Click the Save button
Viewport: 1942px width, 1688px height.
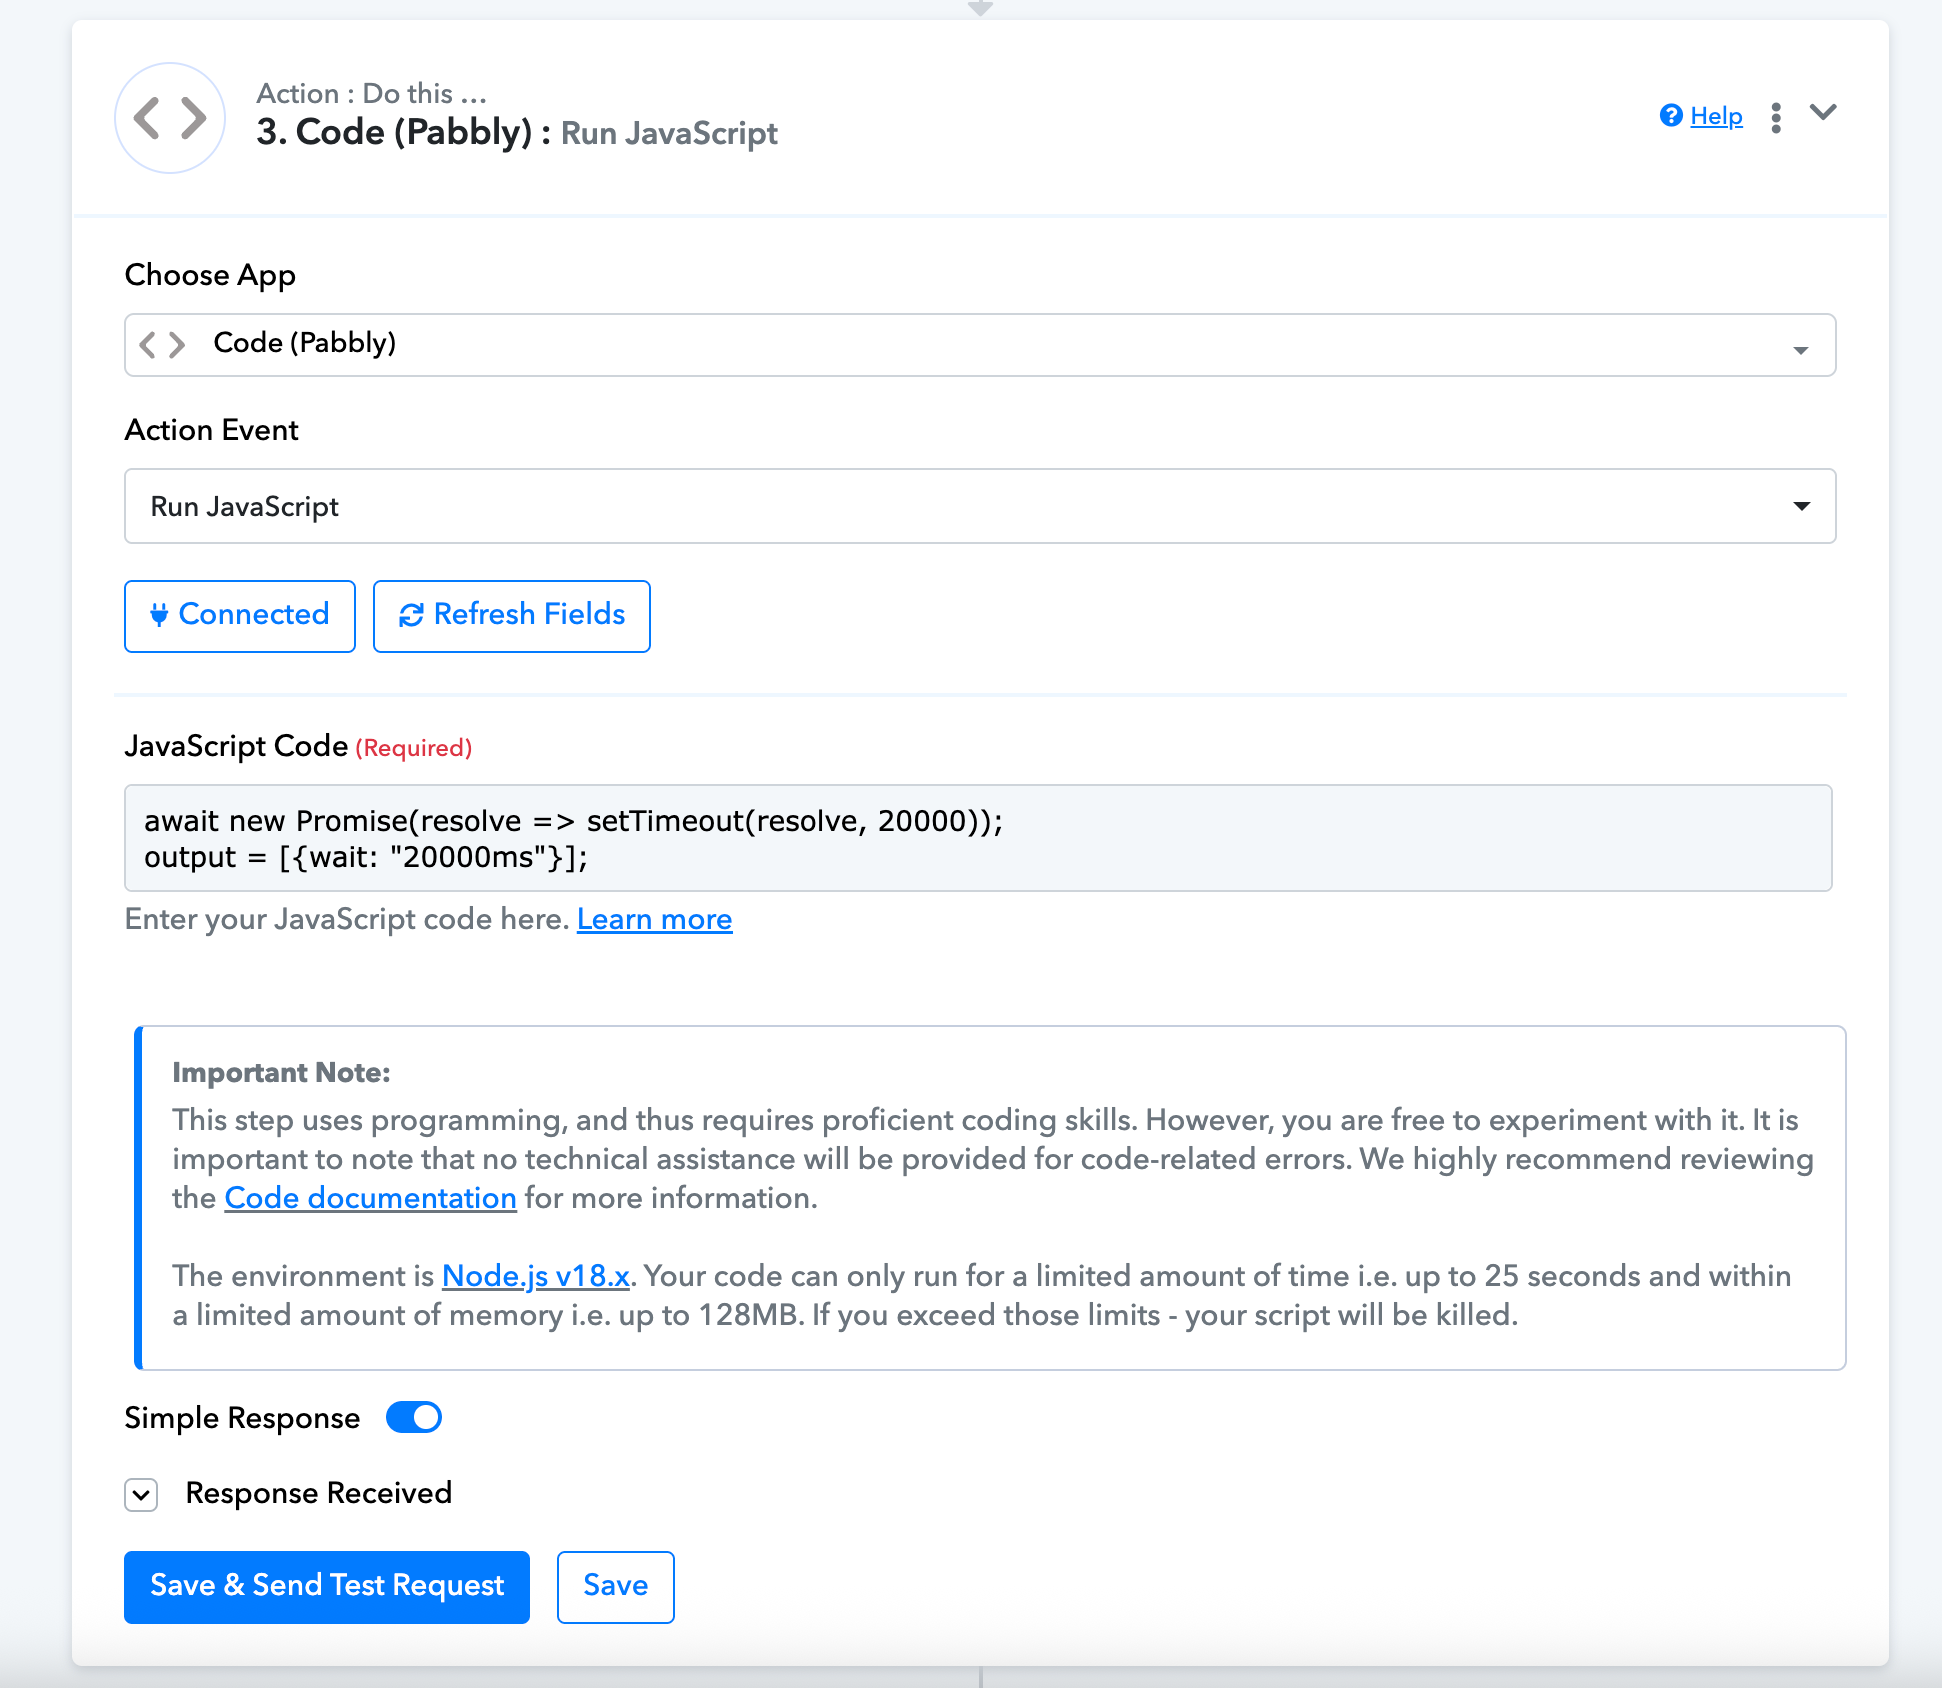(616, 1587)
